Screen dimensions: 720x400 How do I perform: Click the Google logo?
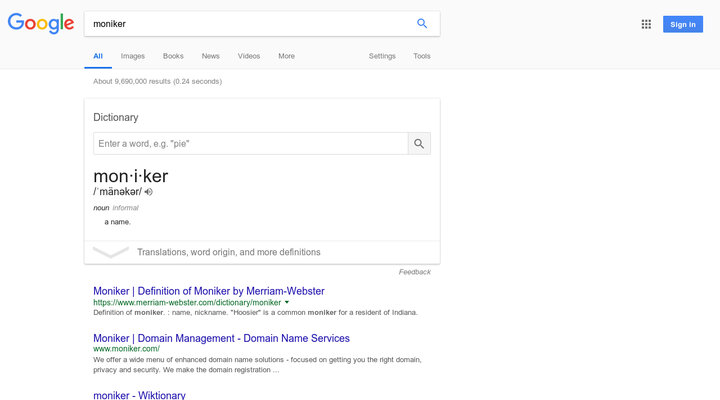click(x=41, y=24)
